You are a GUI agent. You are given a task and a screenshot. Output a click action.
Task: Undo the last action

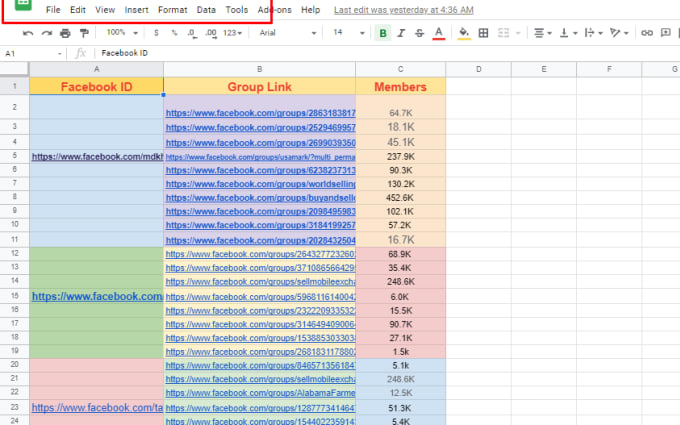pos(28,33)
